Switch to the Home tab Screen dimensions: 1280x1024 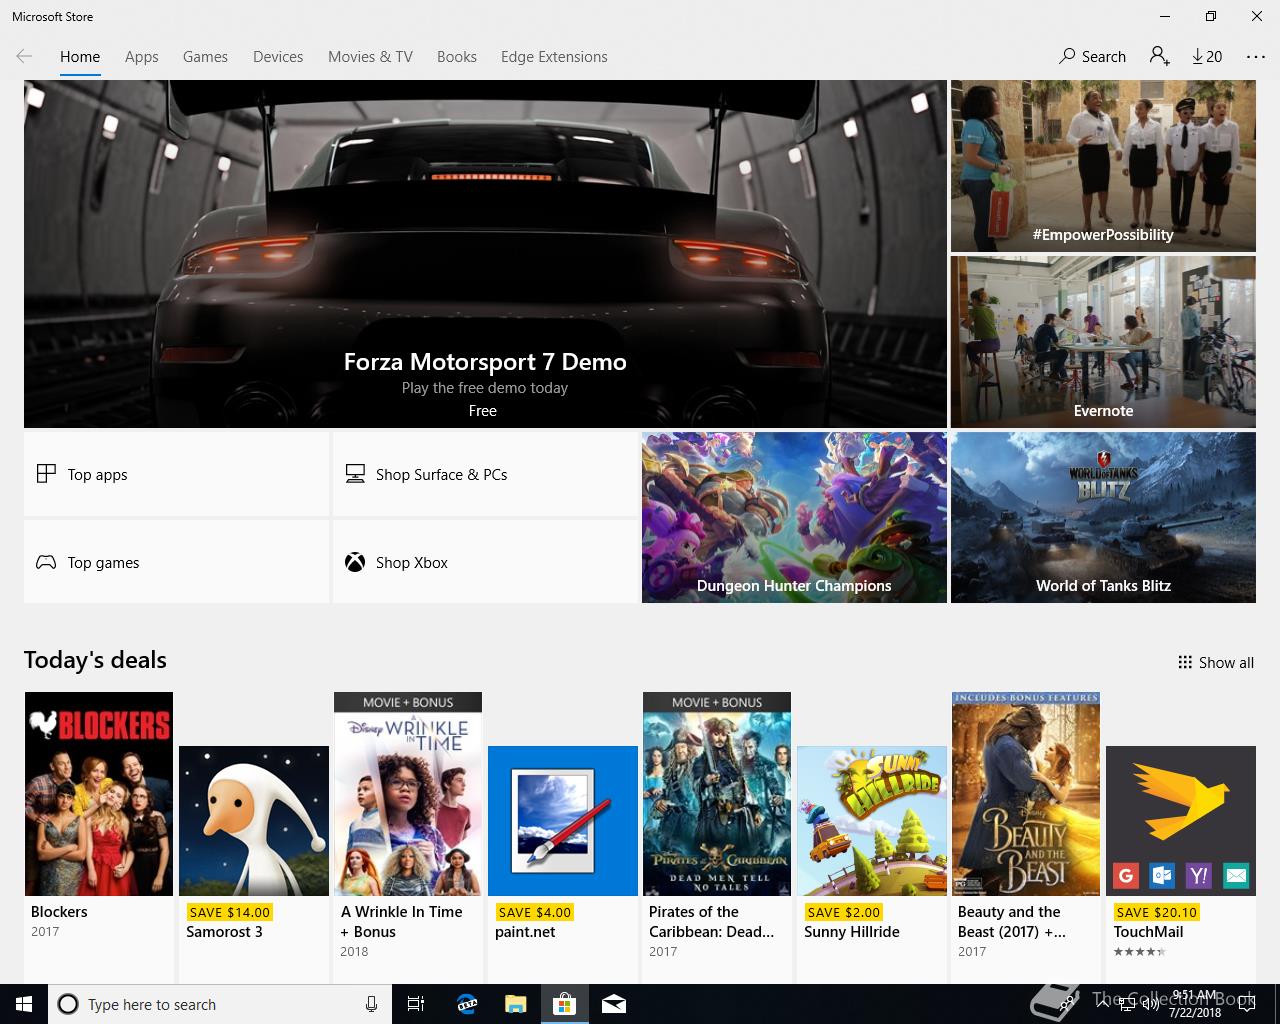[80, 57]
